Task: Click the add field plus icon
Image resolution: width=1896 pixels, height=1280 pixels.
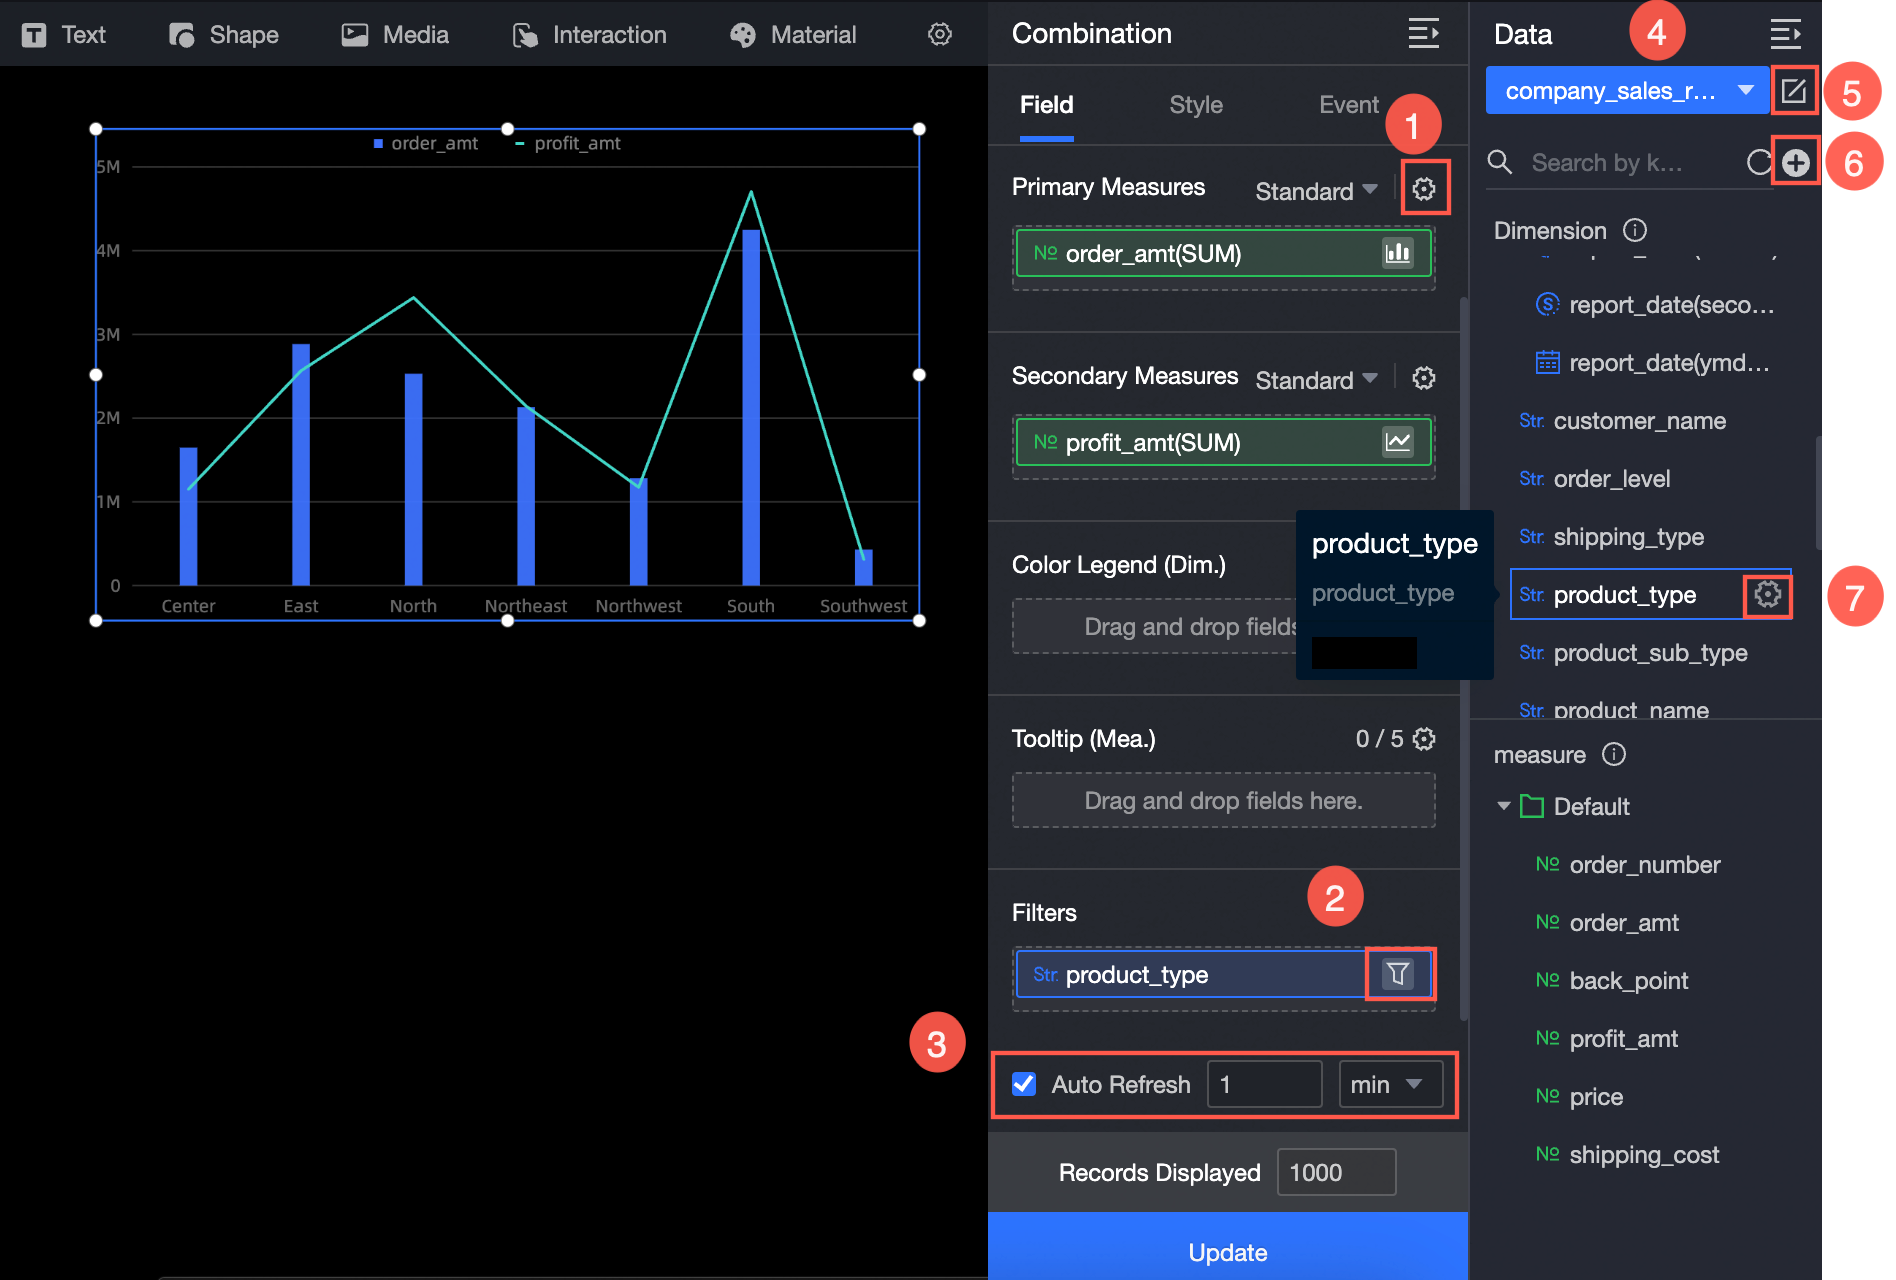Action: pyautogui.click(x=1796, y=163)
